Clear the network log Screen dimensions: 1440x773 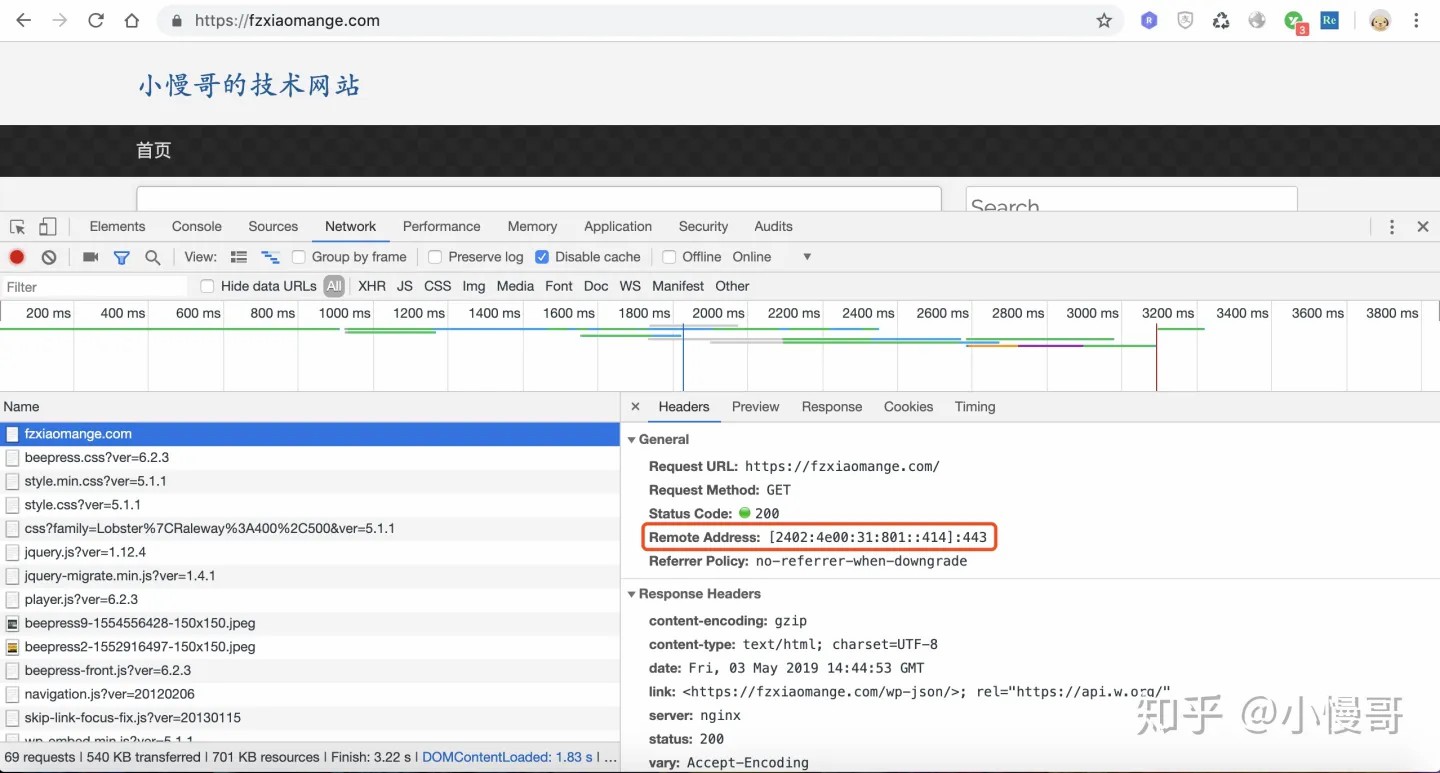pyautogui.click(x=49, y=257)
